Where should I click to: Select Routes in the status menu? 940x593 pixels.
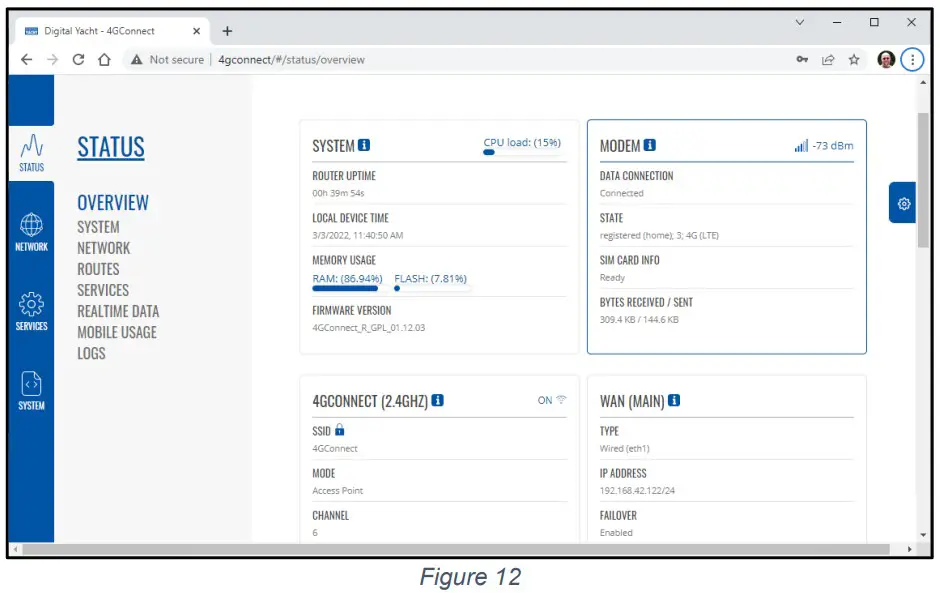pos(98,269)
